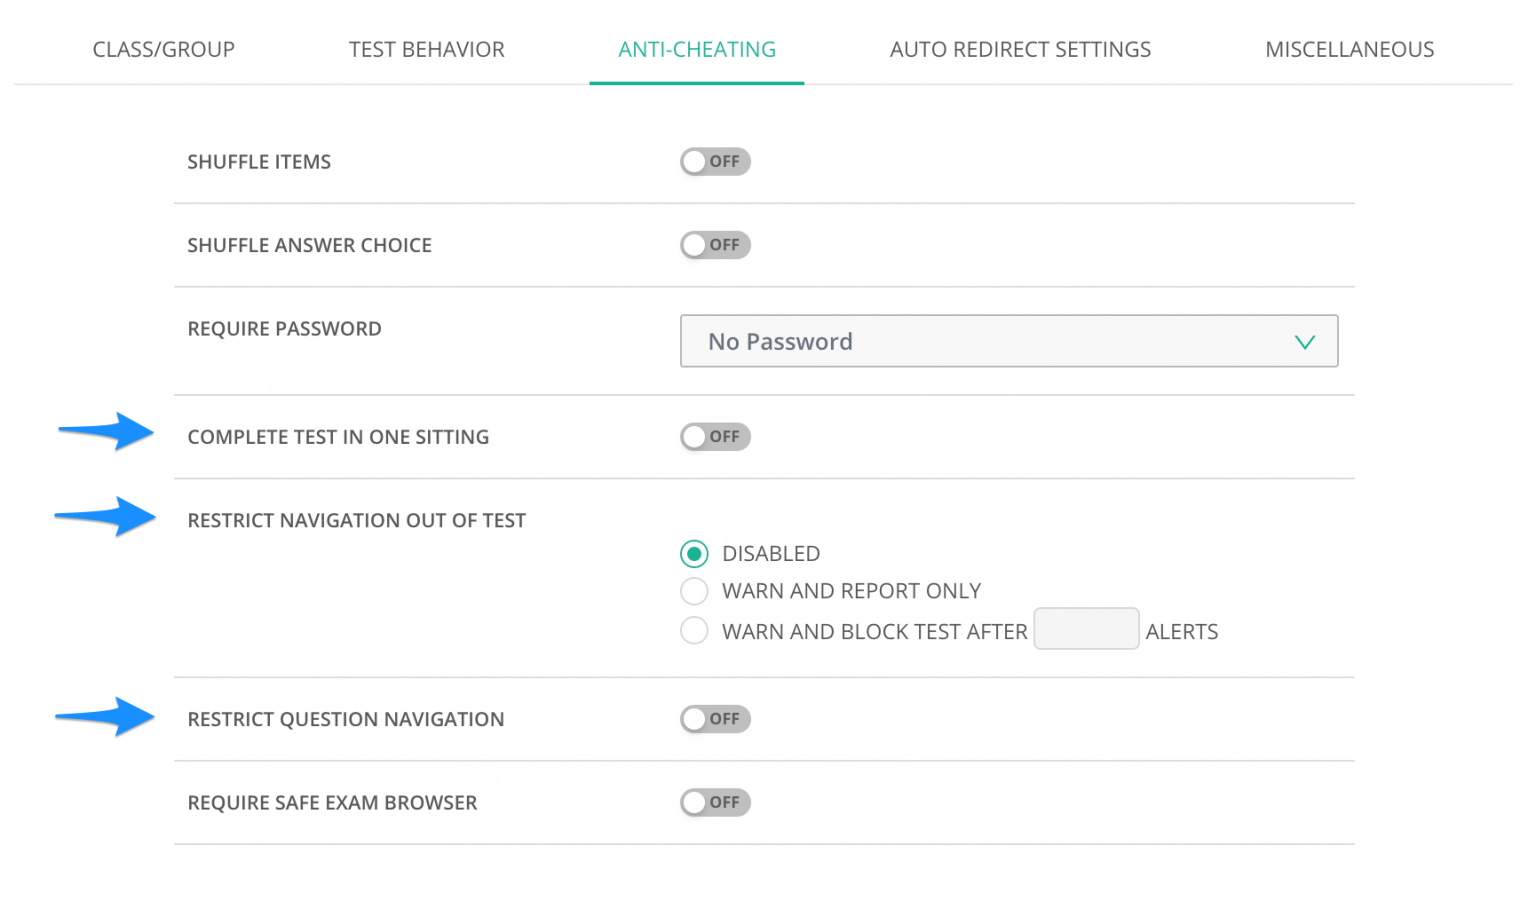
Task: Click the password dropdown chevron arrow
Action: click(x=1304, y=342)
